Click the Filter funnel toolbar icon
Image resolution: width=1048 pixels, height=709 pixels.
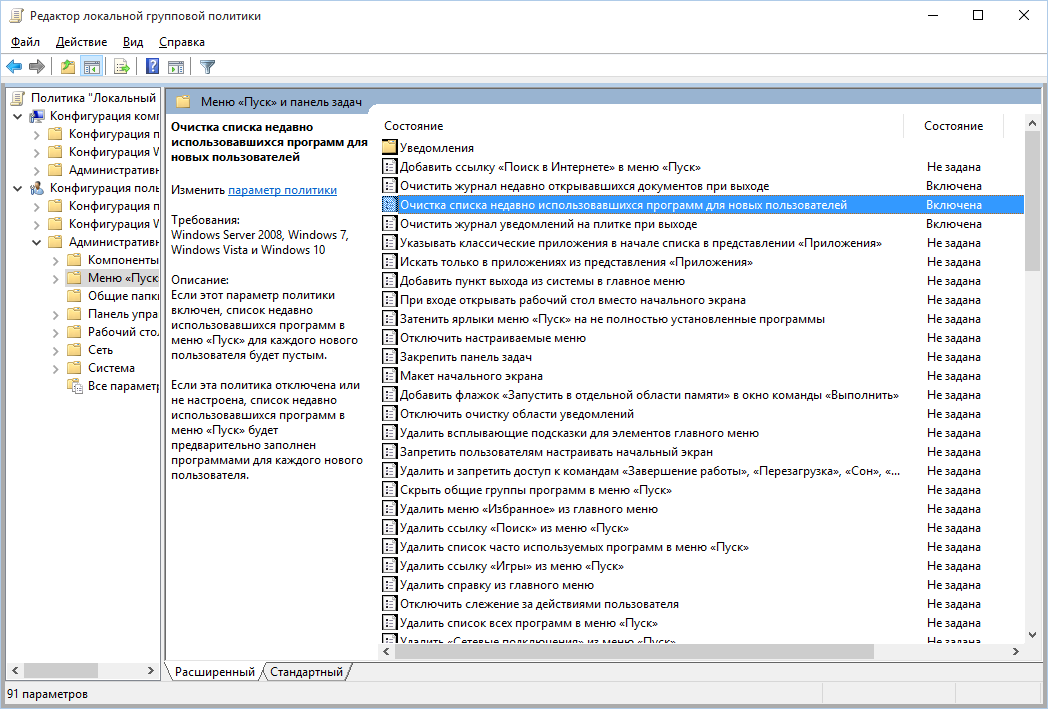click(x=207, y=67)
